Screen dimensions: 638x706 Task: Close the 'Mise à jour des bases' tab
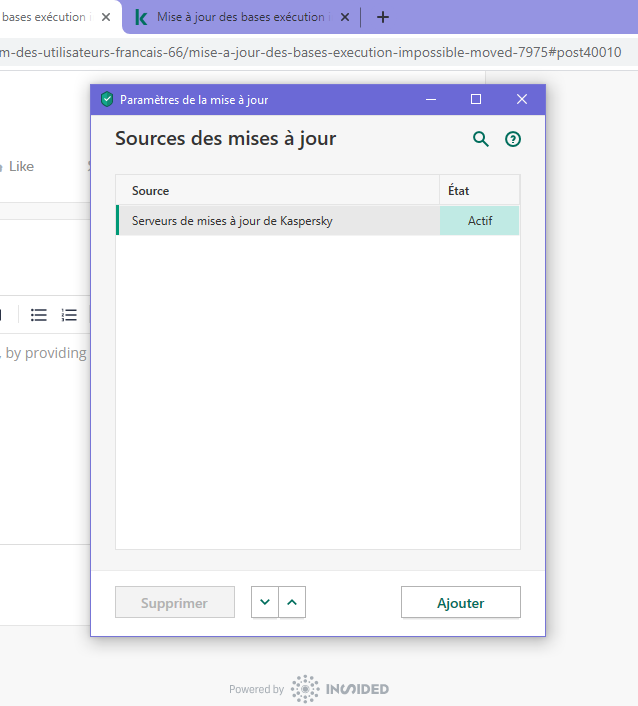pos(345,17)
